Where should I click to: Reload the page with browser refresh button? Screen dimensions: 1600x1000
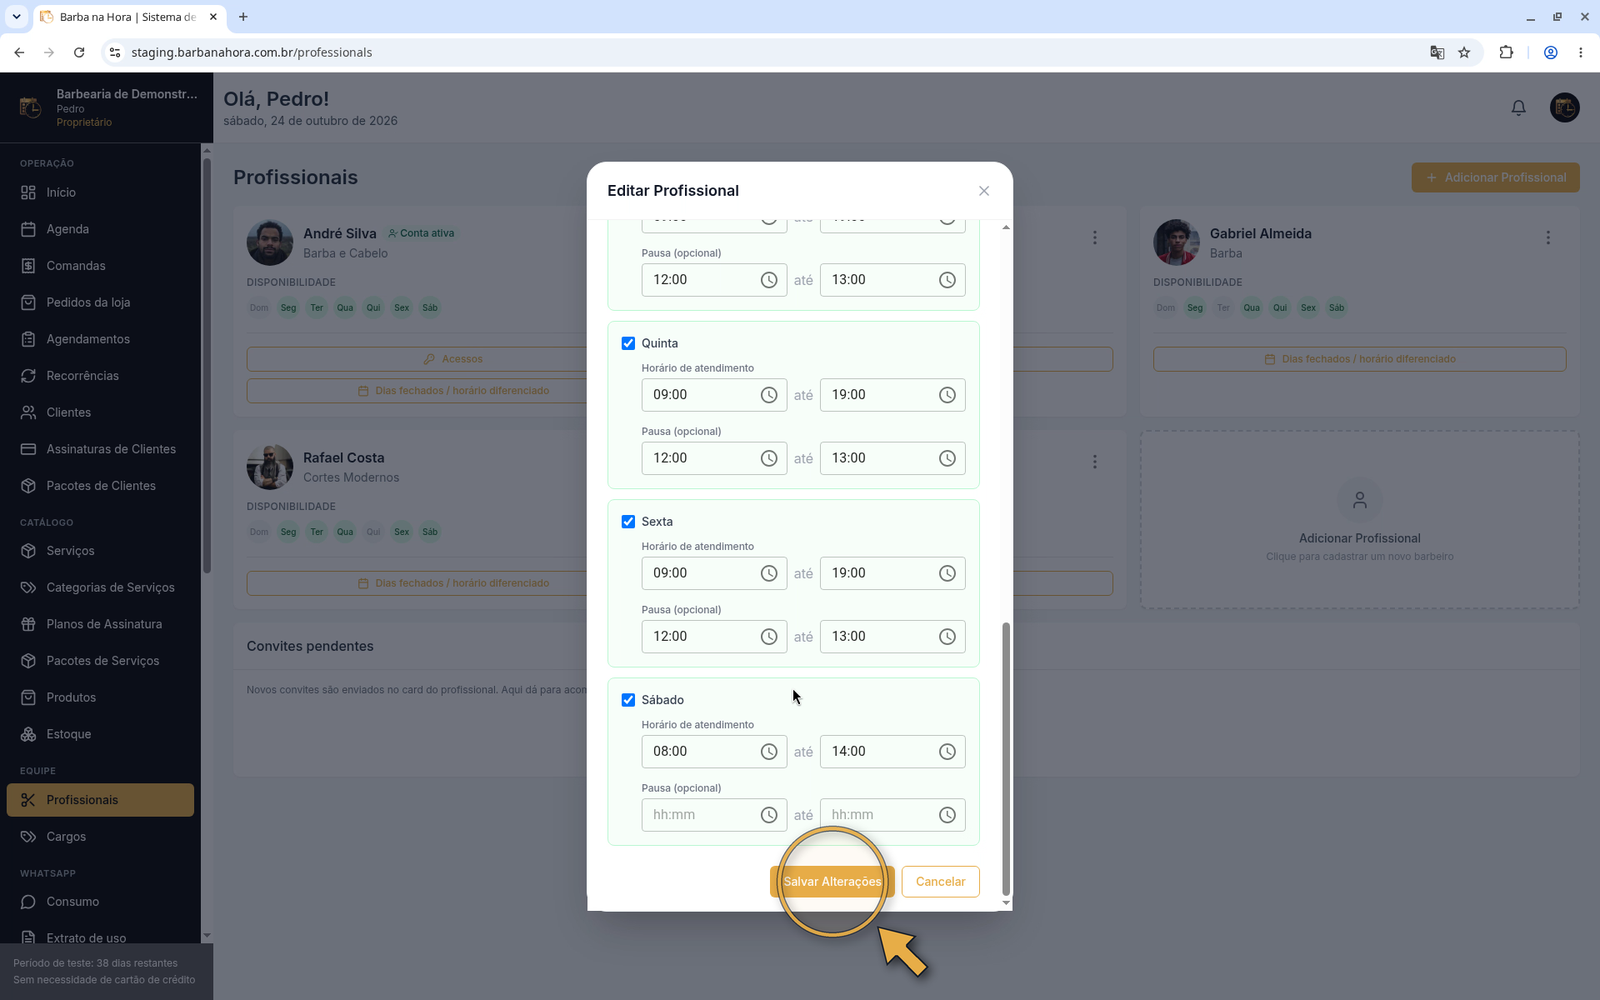pyautogui.click(x=79, y=52)
